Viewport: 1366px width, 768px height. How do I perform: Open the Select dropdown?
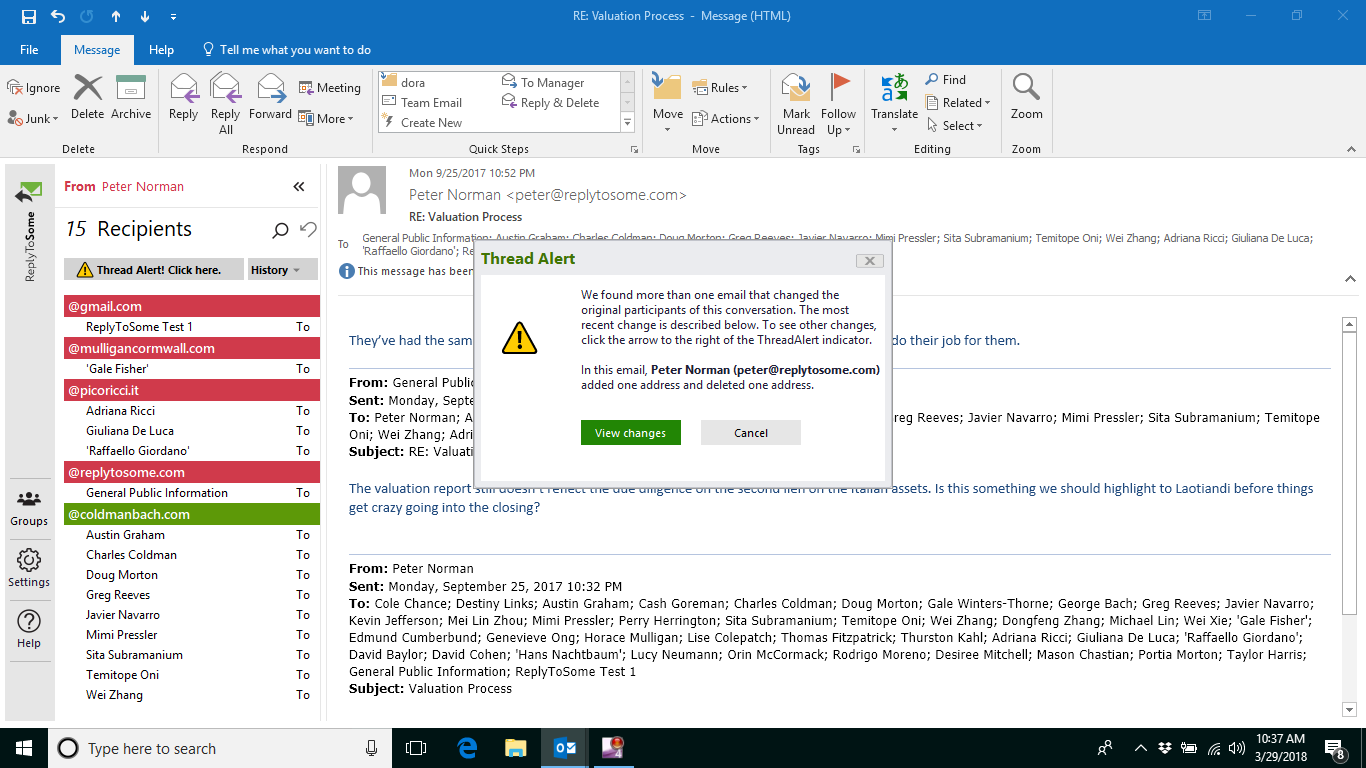[x=955, y=126]
